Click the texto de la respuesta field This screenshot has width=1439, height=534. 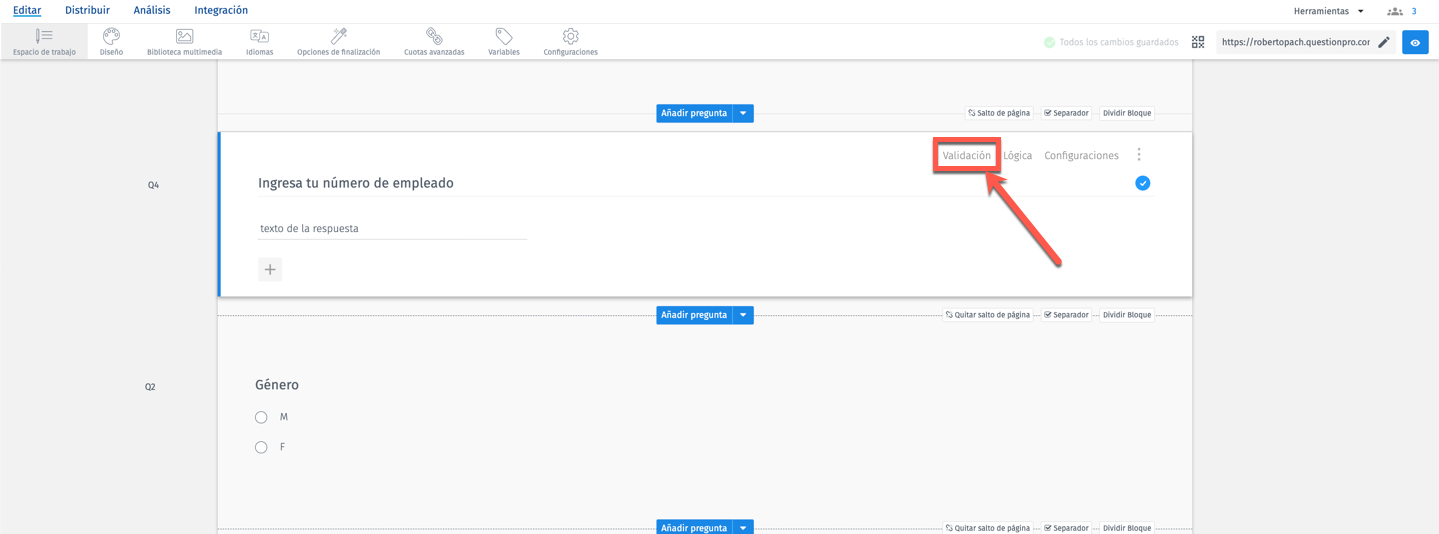click(392, 229)
